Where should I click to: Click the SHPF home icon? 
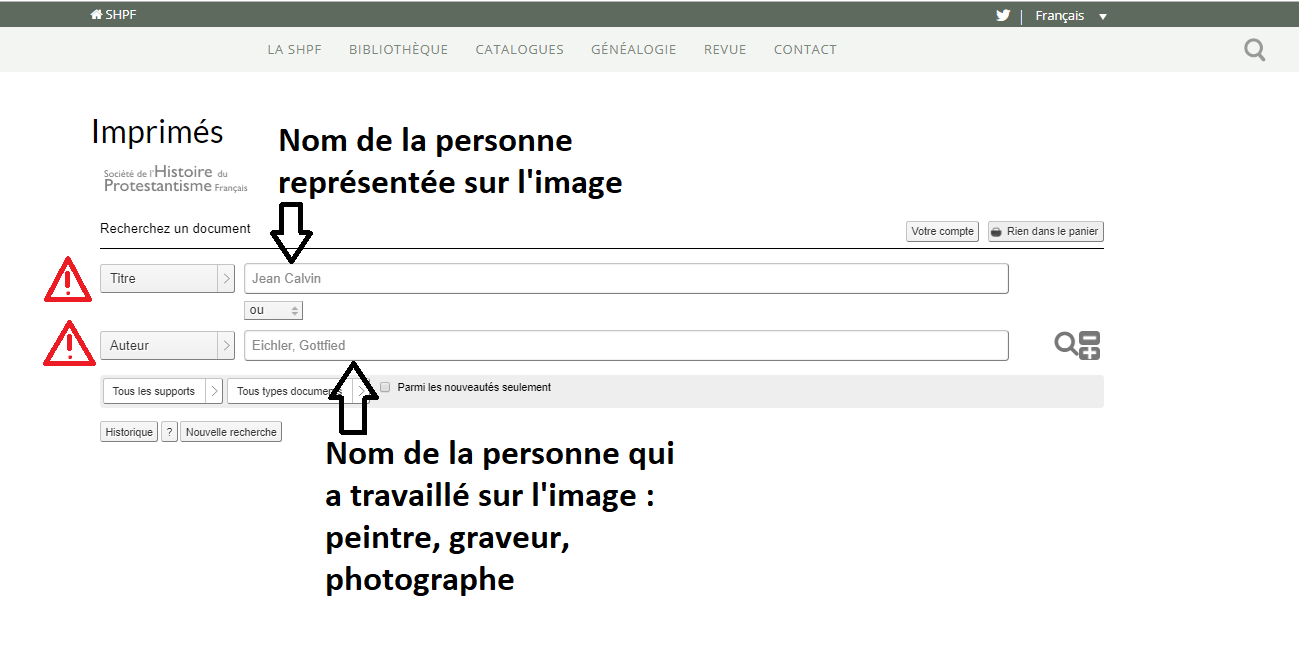pos(96,15)
